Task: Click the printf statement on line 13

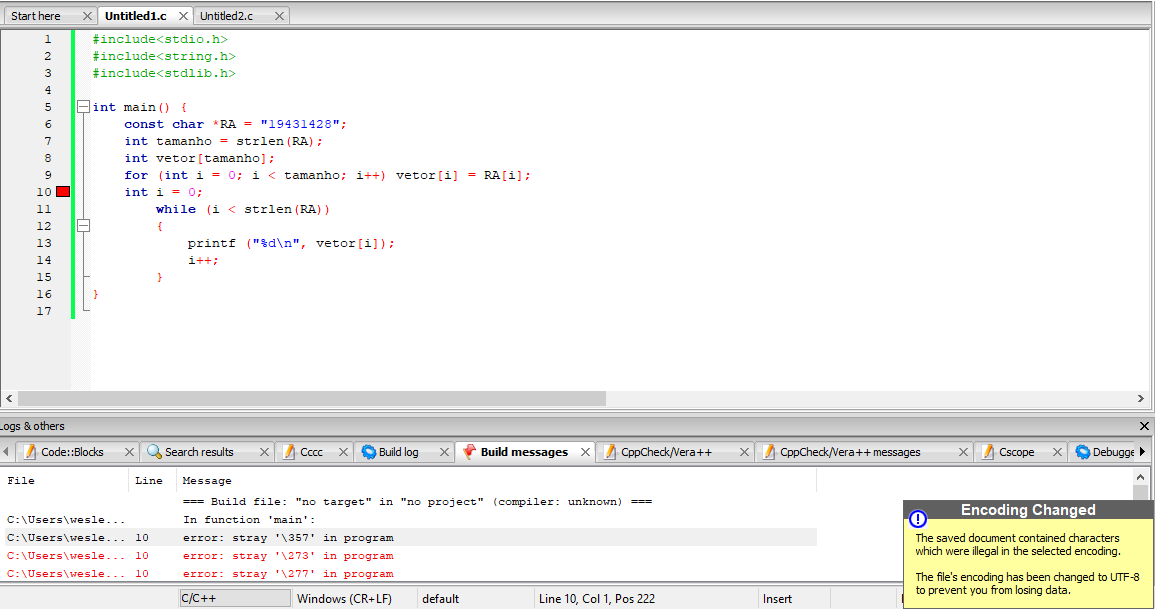Action: tap(292, 243)
